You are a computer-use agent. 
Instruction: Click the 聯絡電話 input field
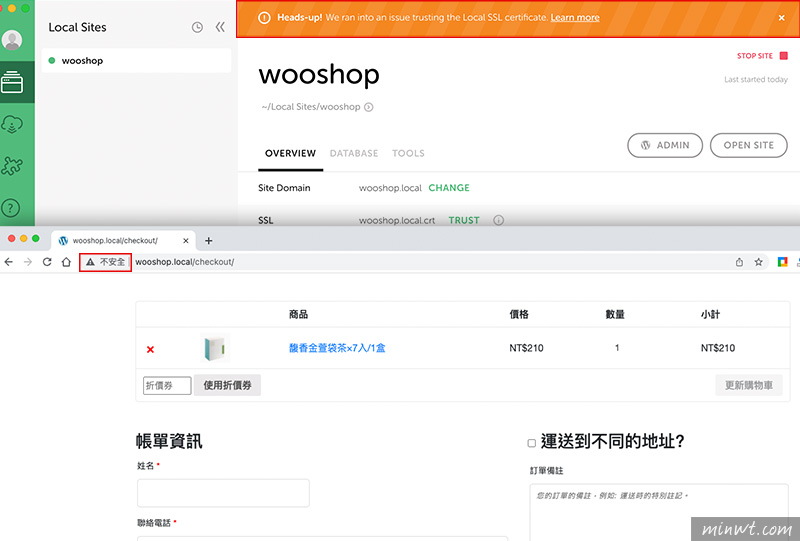click(x=322, y=538)
